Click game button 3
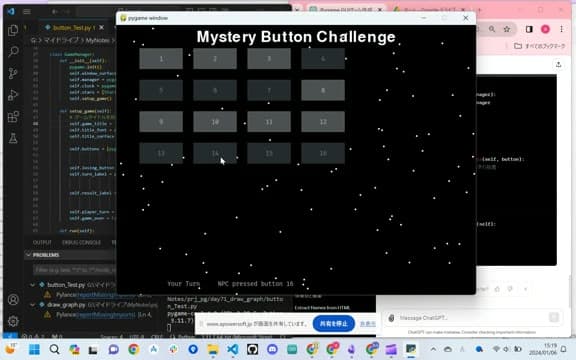 [269, 58]
